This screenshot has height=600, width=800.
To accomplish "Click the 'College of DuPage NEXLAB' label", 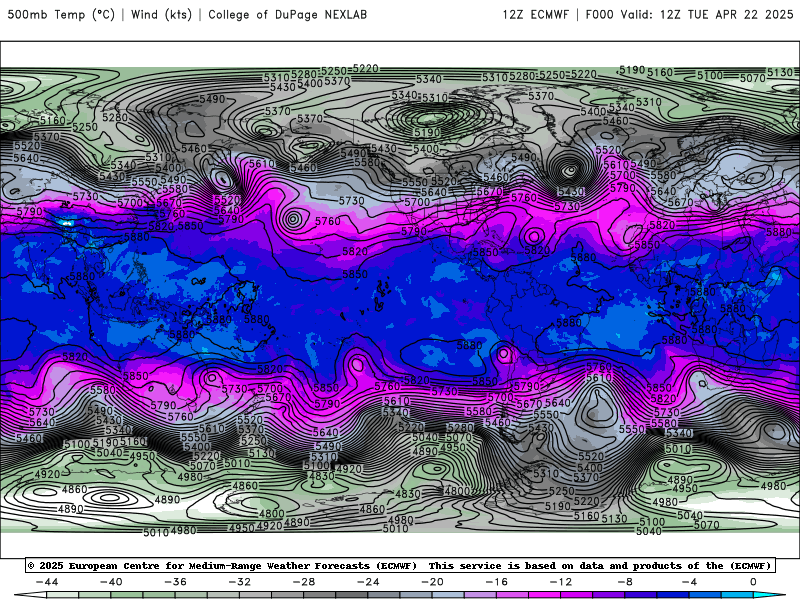I will click(287, 14).
